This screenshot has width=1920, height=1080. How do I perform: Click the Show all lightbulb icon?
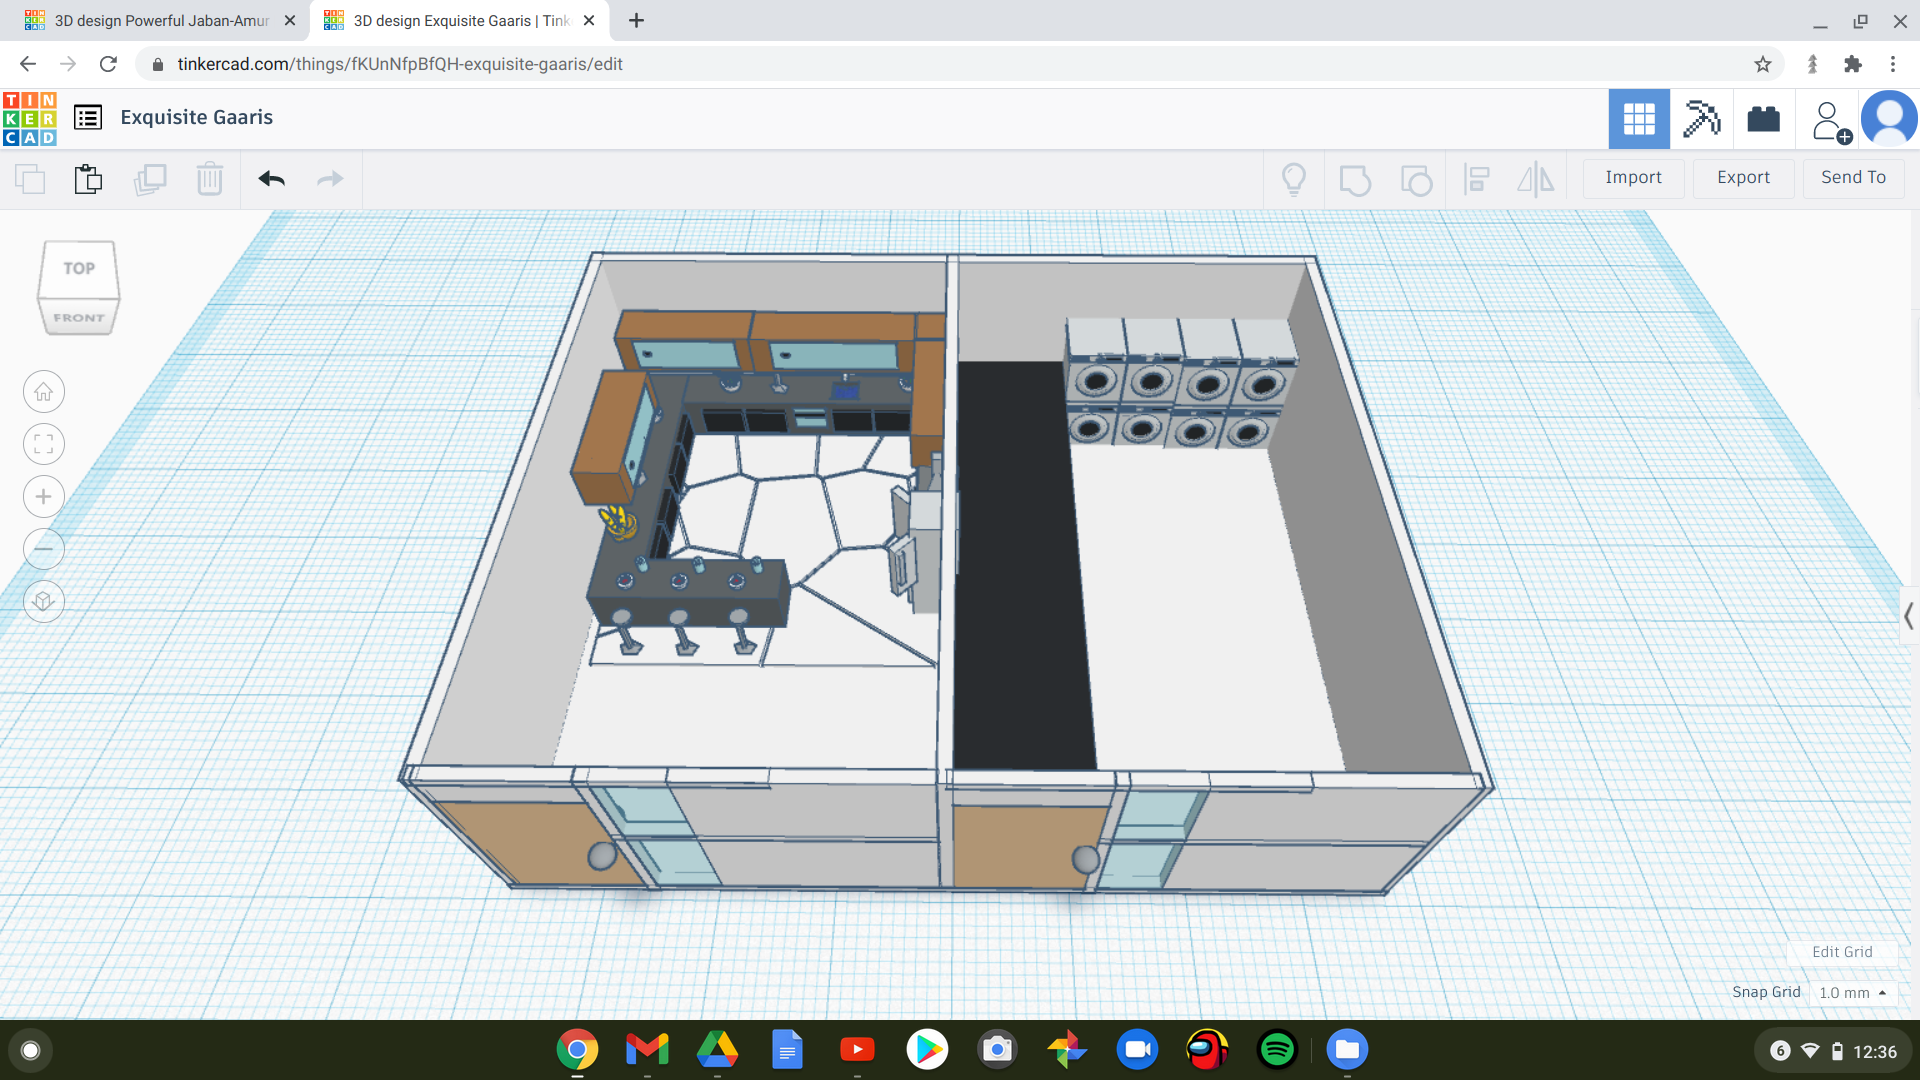tap(1294, 179)
